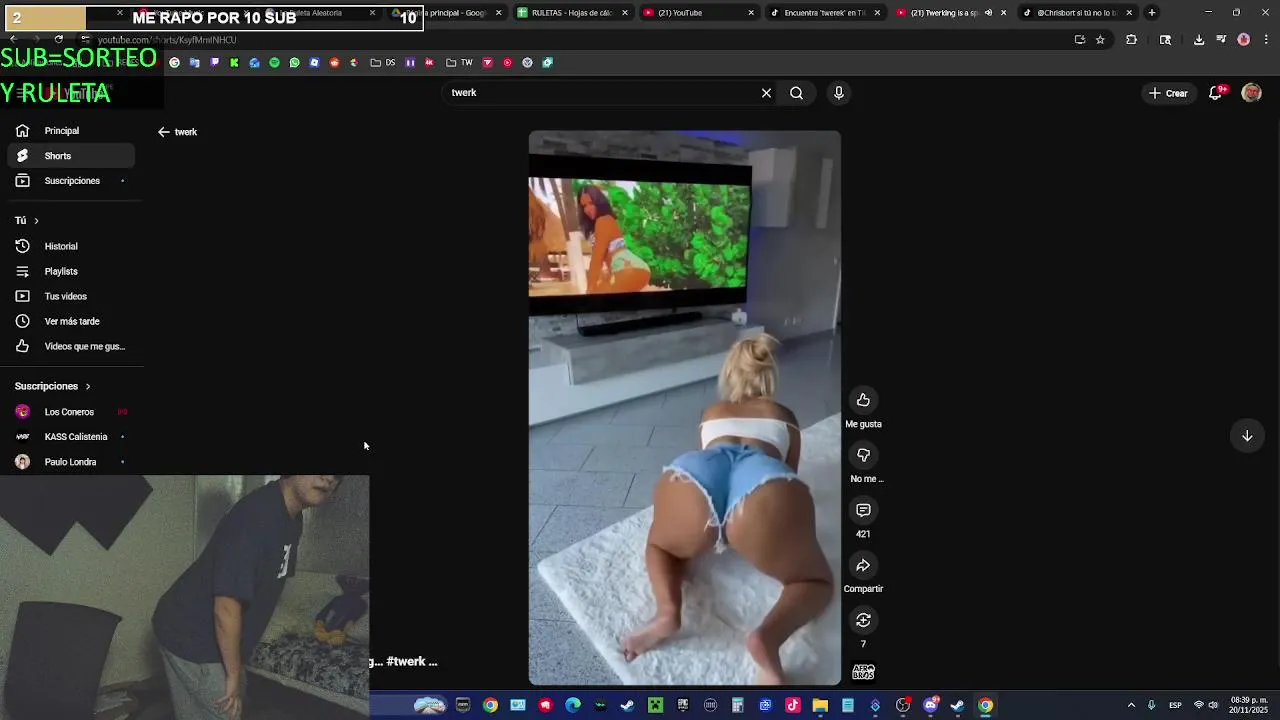Image resolution: width=1280 pixels, height=720 pixels.
Task: Open Minecraft from the taskbar
Action: [x=655, y=706]
